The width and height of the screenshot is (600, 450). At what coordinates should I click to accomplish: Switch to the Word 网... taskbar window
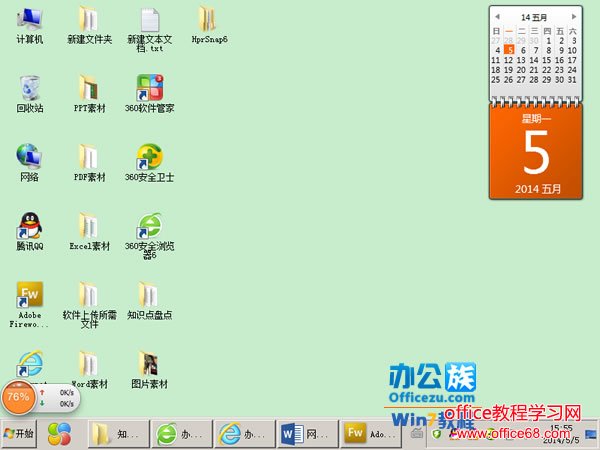pyautogui.click(x=307, y=434)
